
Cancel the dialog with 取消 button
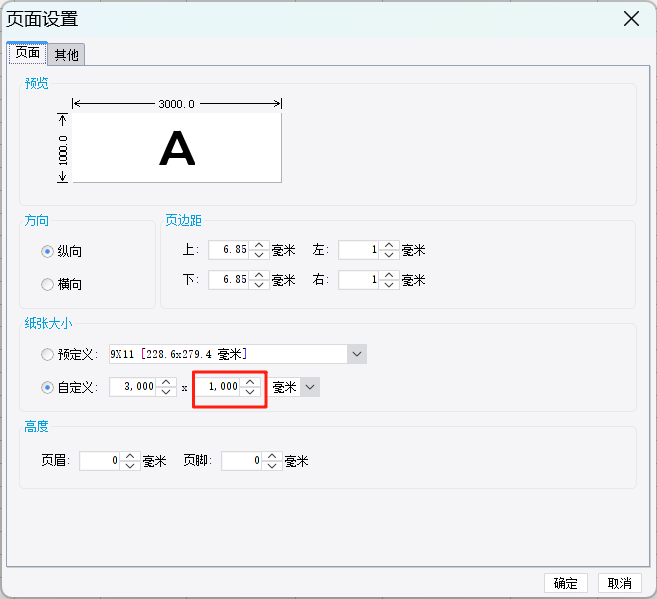coord(620,583)
